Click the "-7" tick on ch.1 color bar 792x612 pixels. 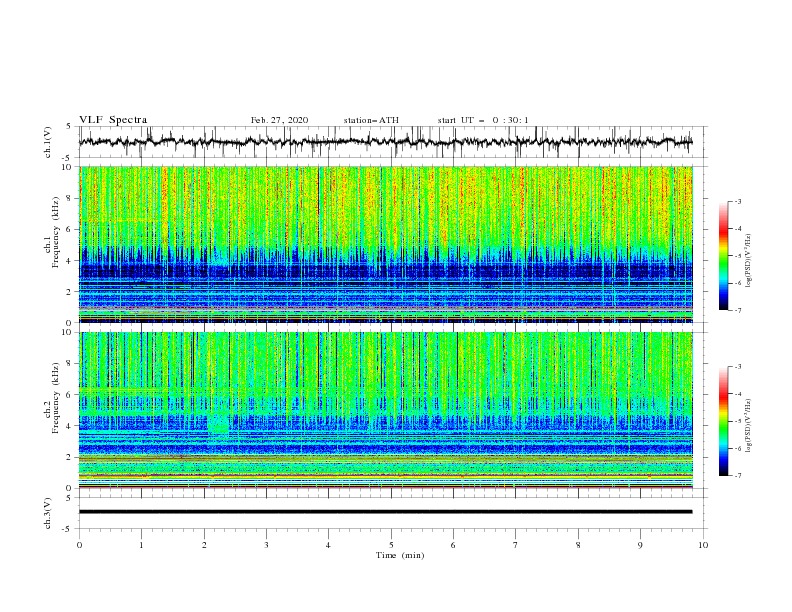tap(738, 310)
